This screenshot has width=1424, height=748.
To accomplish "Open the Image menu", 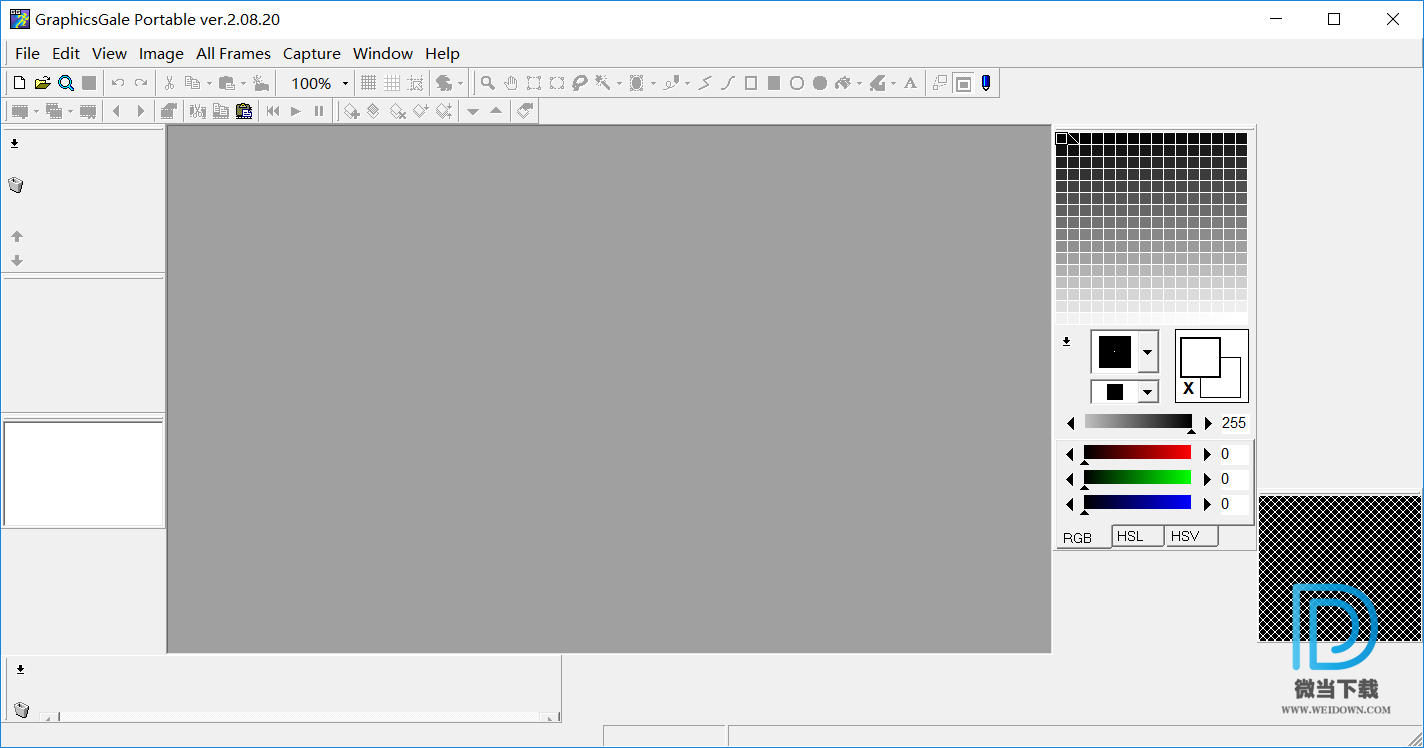I will (161, 54).
